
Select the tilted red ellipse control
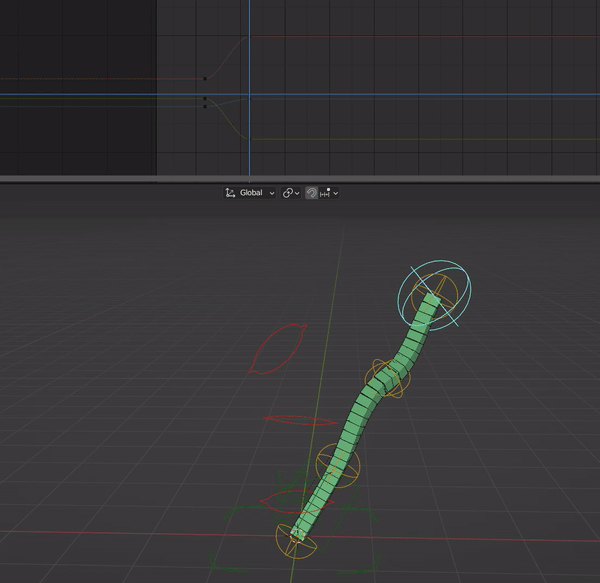tap(278, 349)
